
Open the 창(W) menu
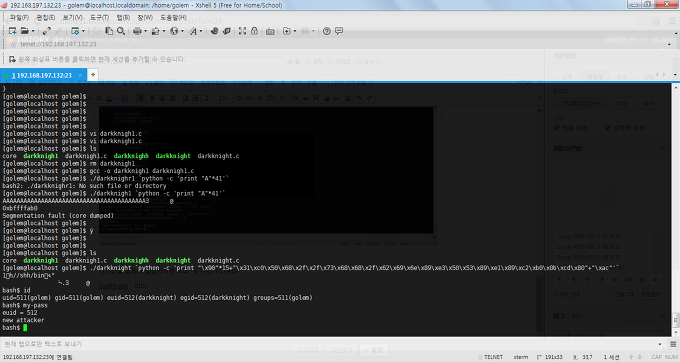(145, 18)
